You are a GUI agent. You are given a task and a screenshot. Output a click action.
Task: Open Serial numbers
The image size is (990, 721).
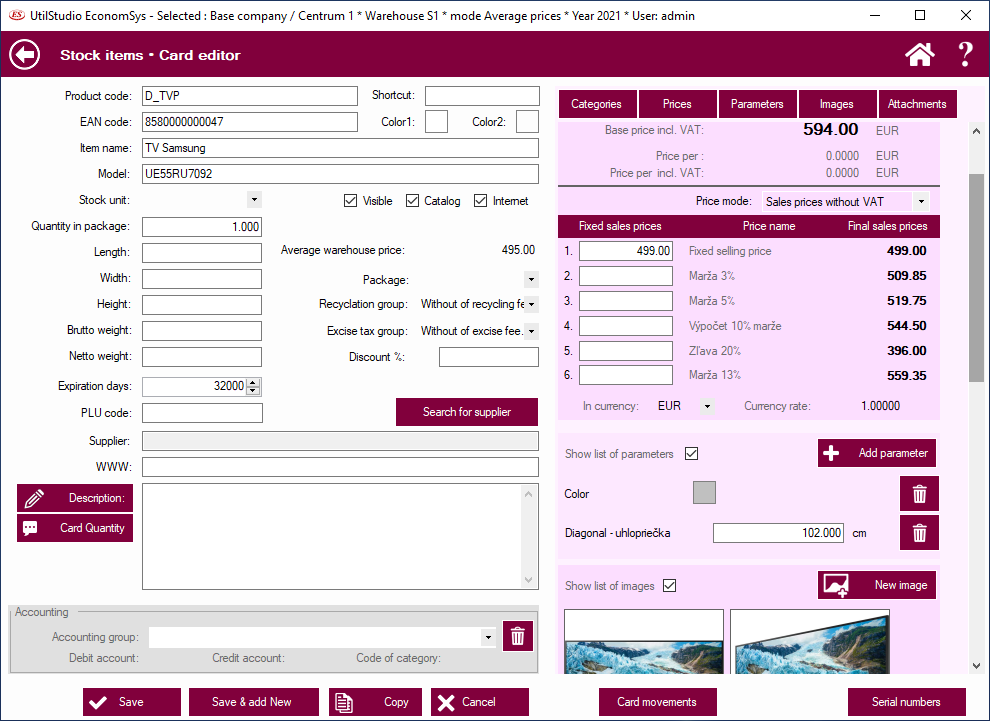click(x=907, y=702)
